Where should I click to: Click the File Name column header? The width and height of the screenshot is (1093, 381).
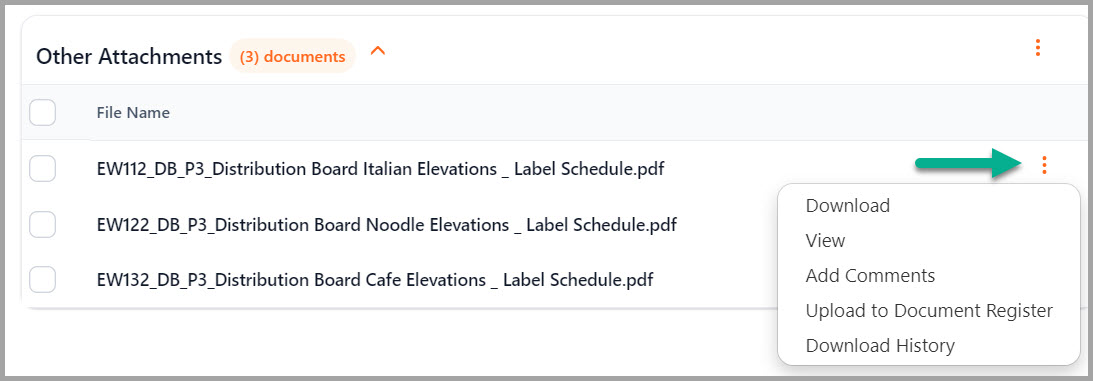pyautogui.click(x=133, y=112)
